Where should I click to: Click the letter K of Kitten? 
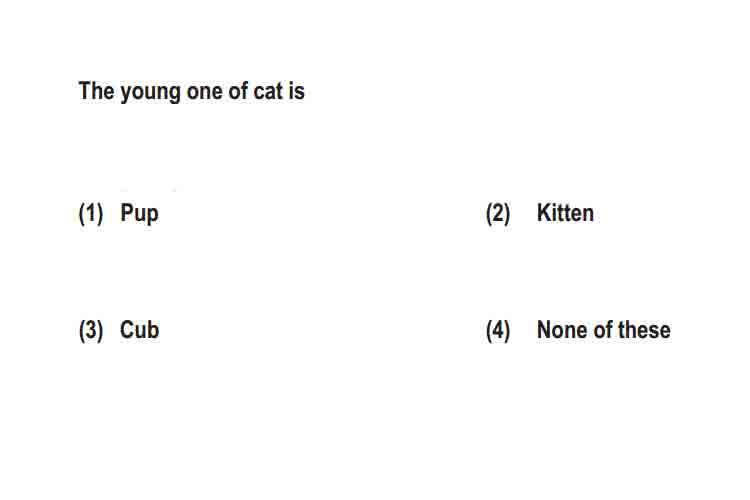544,212
